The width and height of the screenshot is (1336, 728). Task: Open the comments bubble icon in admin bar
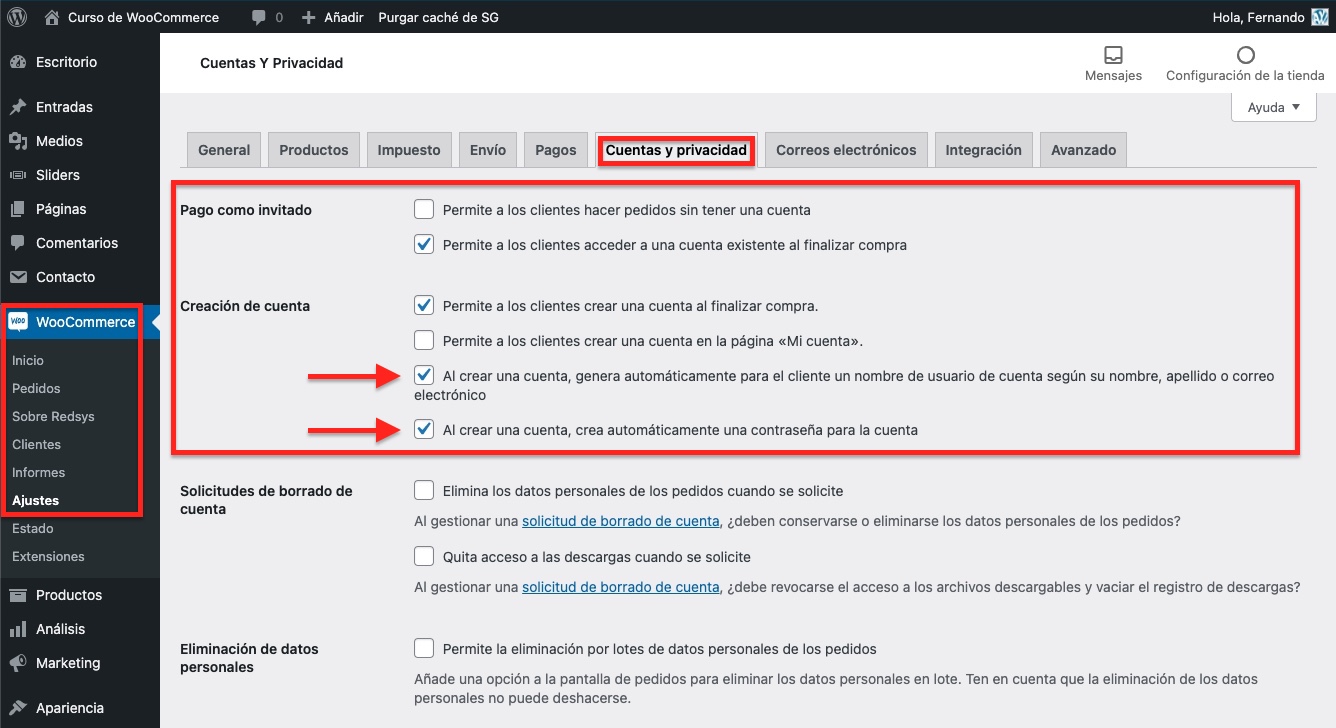coord(259,18)
